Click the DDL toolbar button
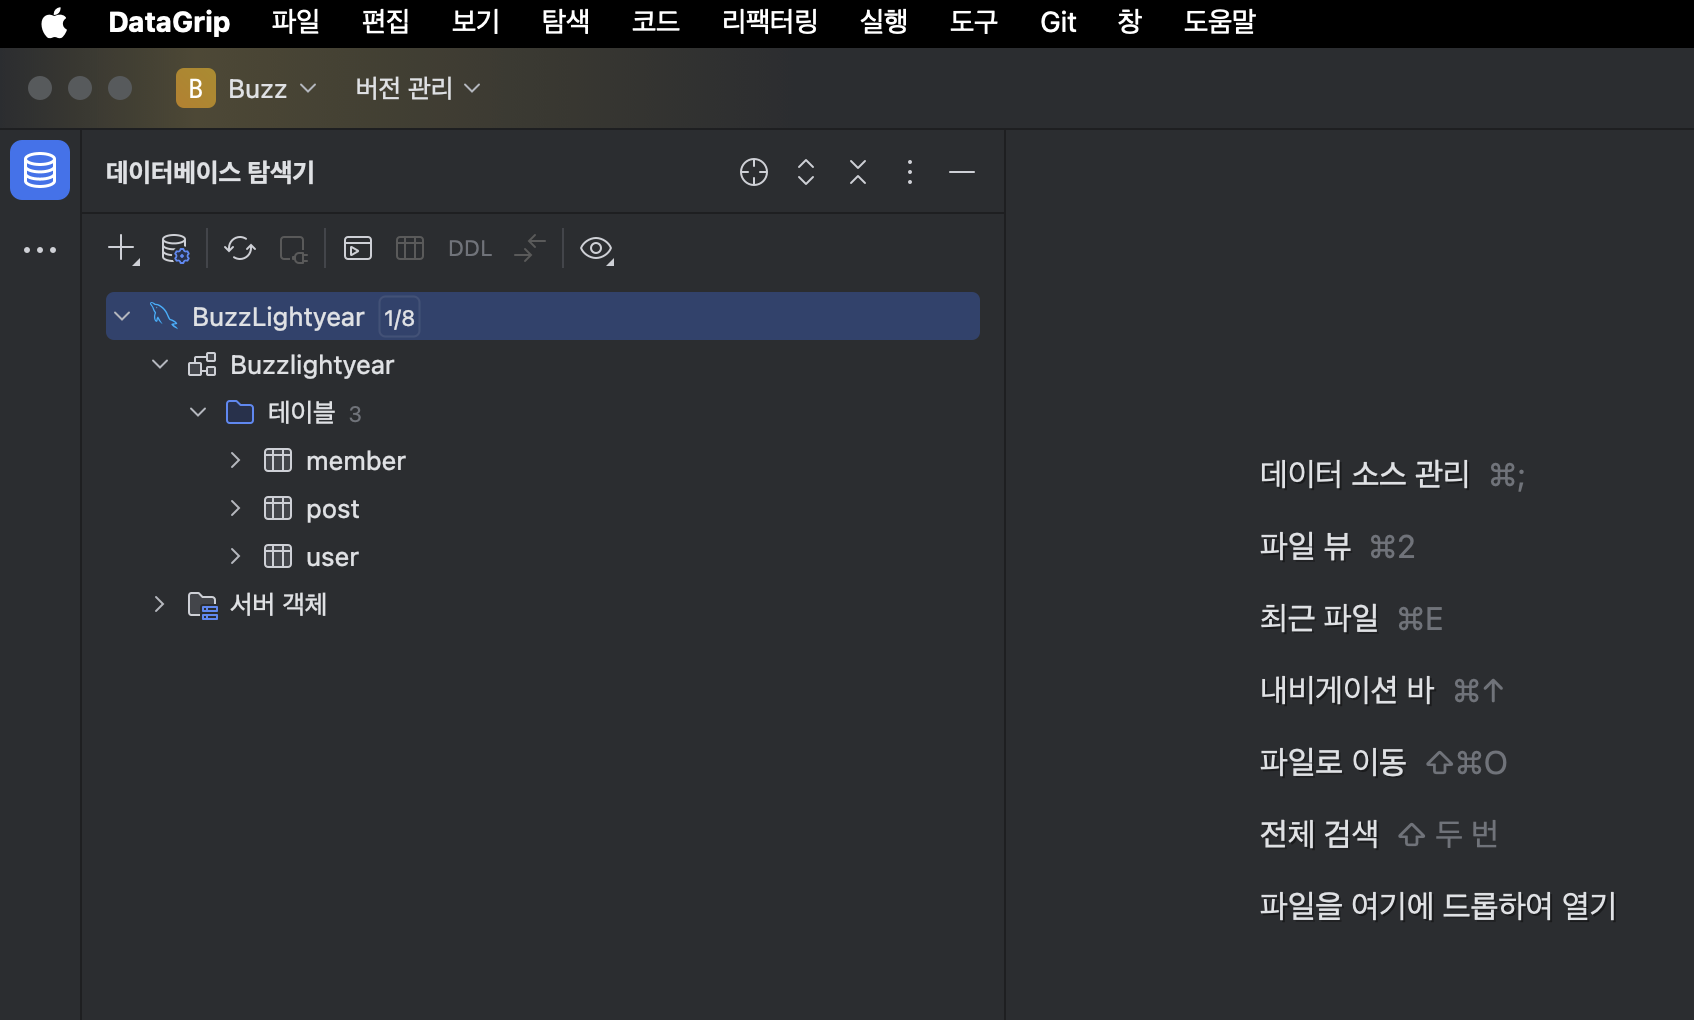Image resolution: width=1694 pixels, height=1020 pixels. pyautogui.click(x=470, y=248)
